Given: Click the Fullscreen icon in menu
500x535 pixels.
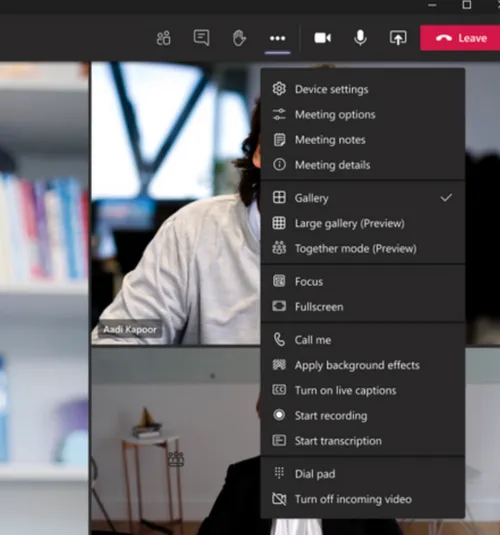Looking at the screenshot, I should pyautogui.click(x=279, y=306).
